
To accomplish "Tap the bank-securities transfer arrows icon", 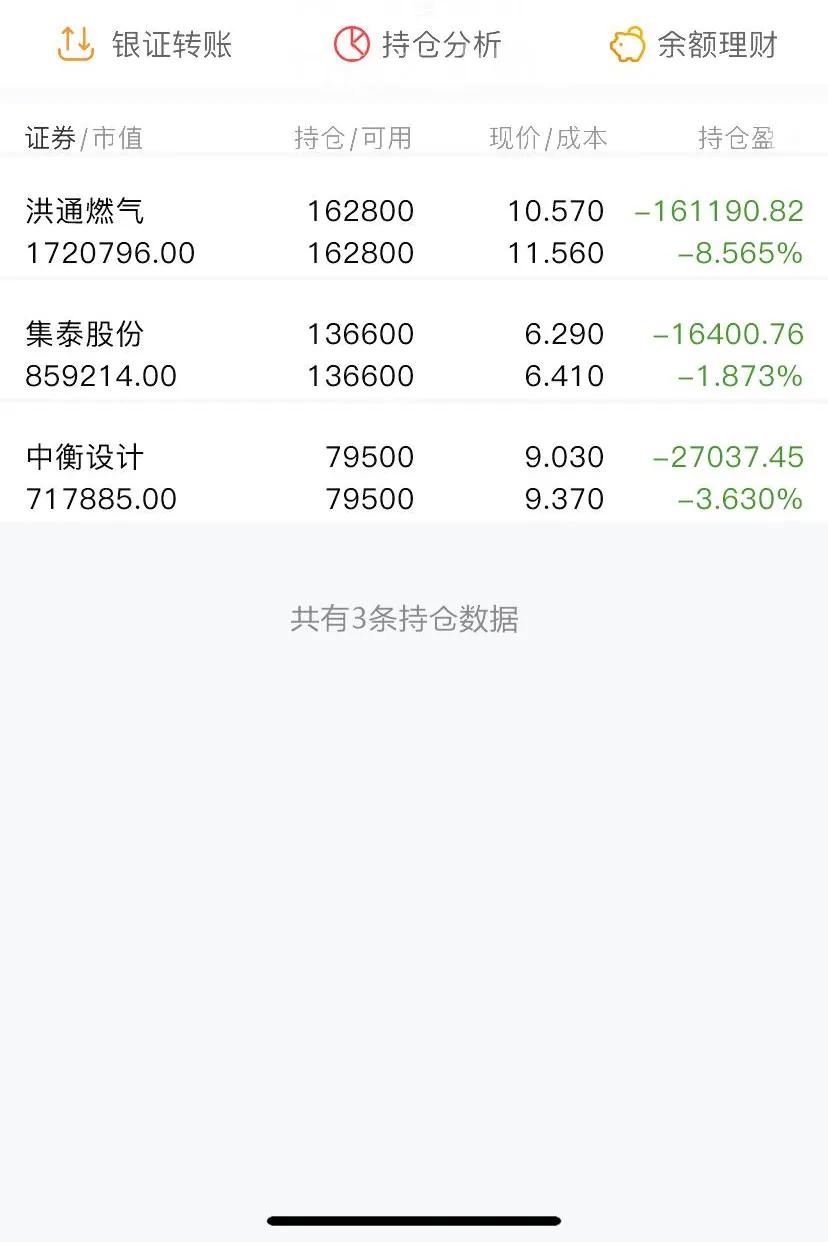I will (x=75, y=44).
